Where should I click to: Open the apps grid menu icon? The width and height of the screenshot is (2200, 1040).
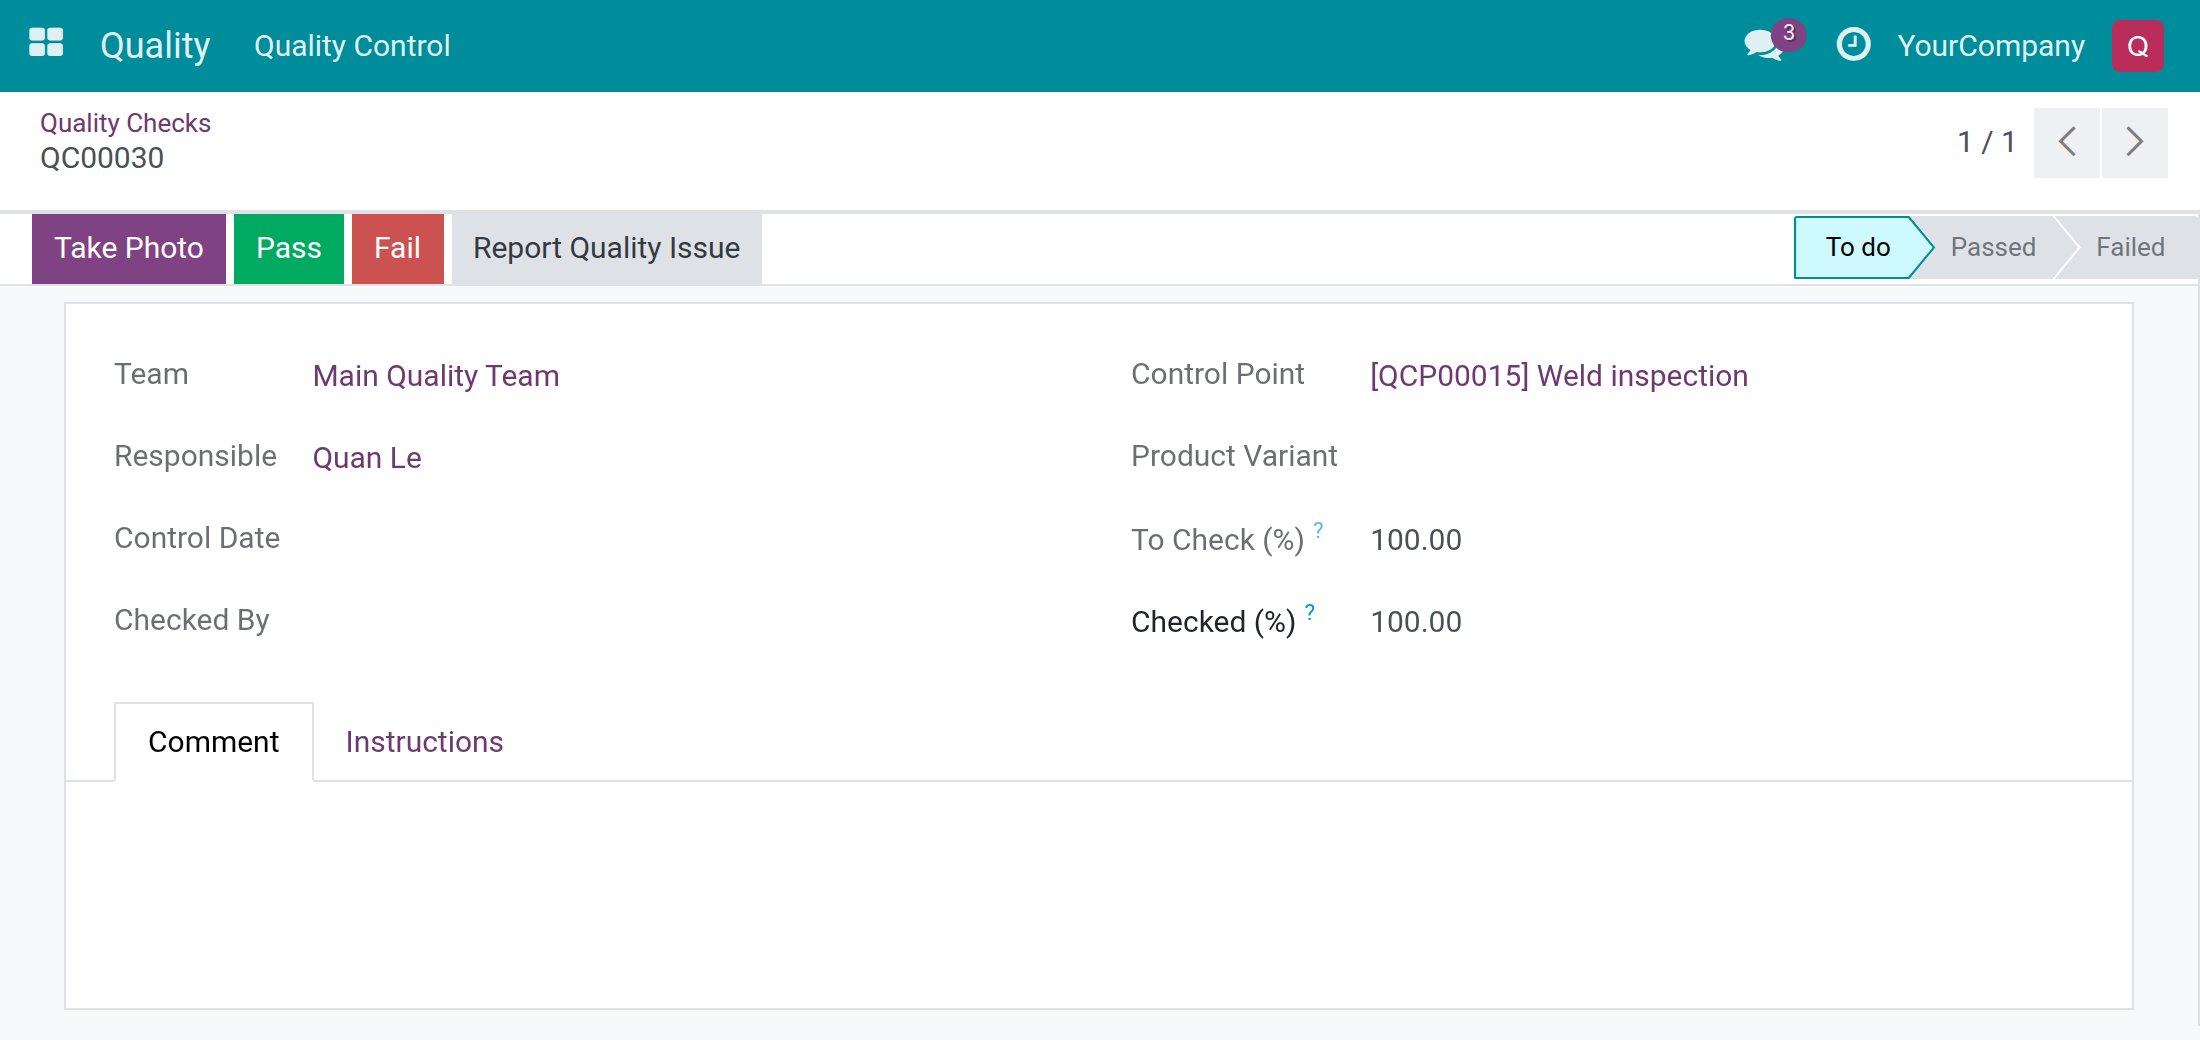(x=46, y=44)
